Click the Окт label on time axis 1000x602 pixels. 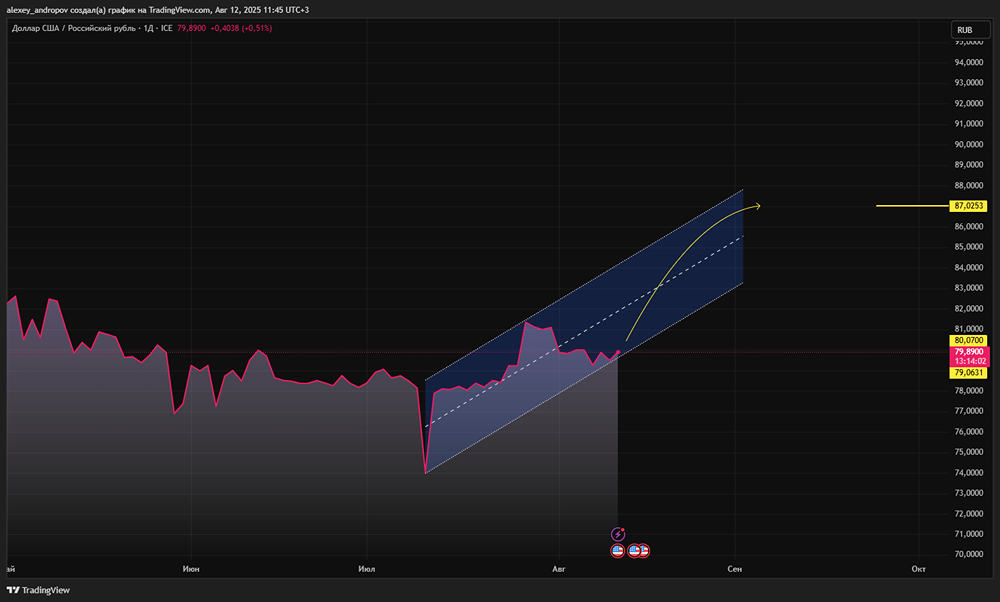pyautogui.click(x=918, y=569)
